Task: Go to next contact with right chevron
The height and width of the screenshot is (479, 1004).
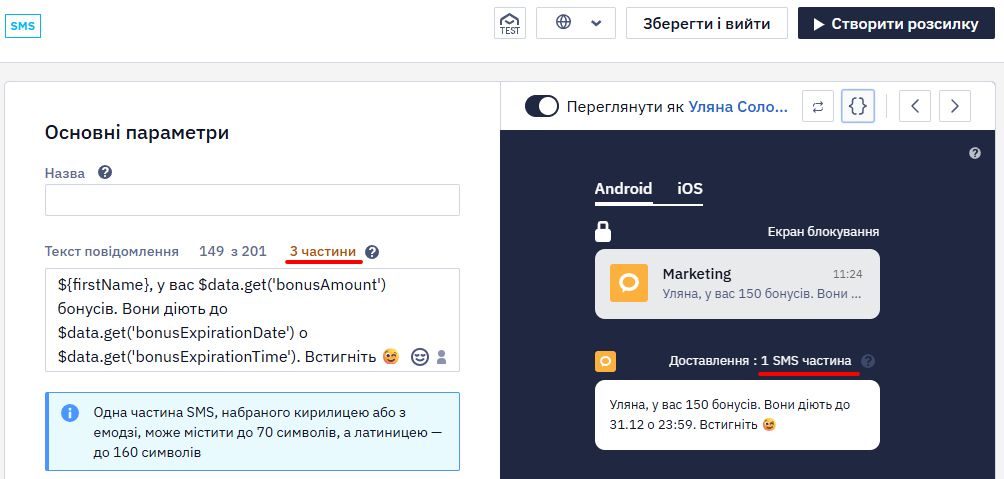Action: pyautogui.click(x=955, y=106)
